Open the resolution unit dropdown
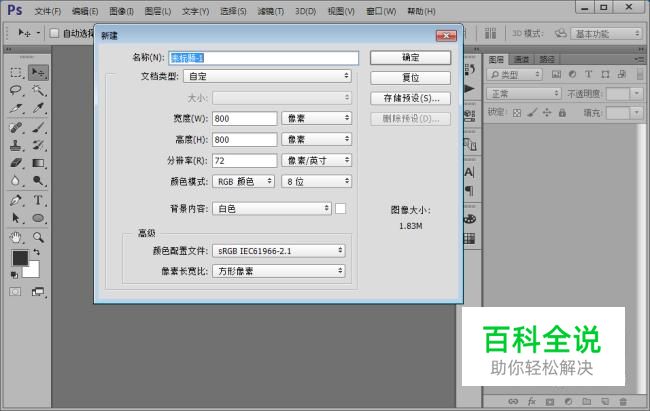This screenshot has width=650, height=411. point(317,161)
